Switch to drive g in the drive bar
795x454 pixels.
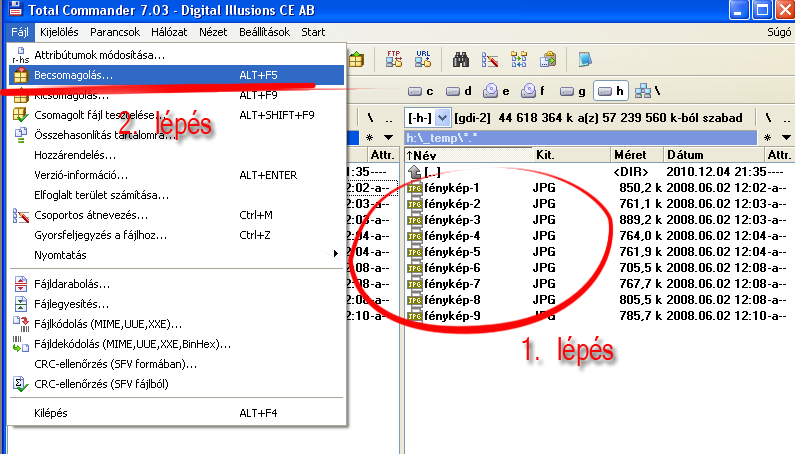[572, 91]
